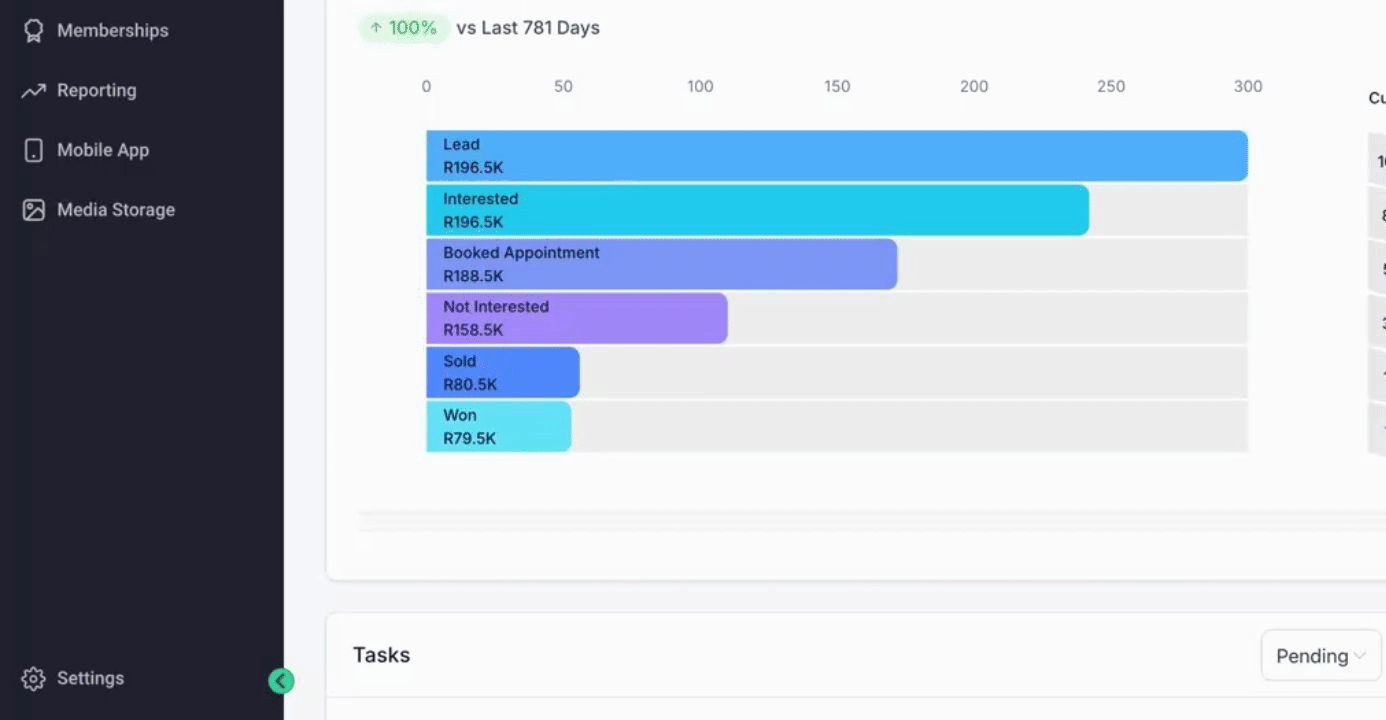Click the Settings gear icon
The height and width of the screenshot is (720, 1386).
pyautogui.click(x=34, y=679)
